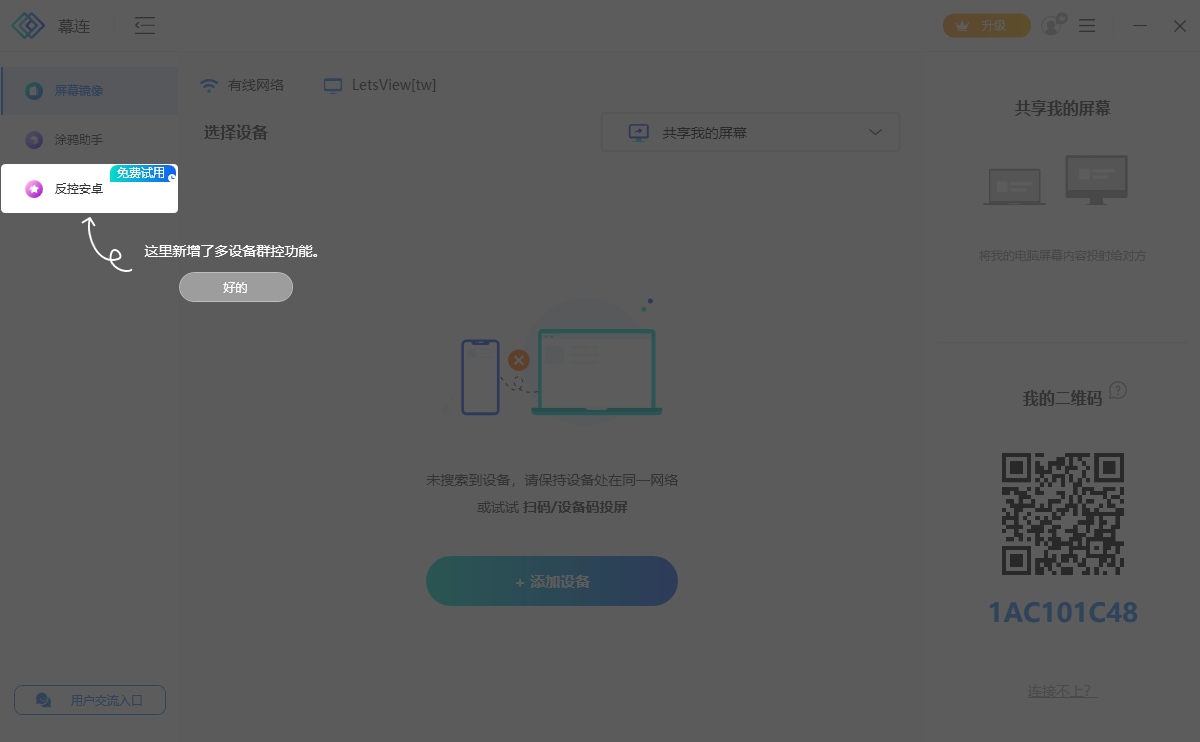Click the 屏幕镜像 sidebar icon
Image resolution: width=1200 pixels, height=742 pixels.
34,91
